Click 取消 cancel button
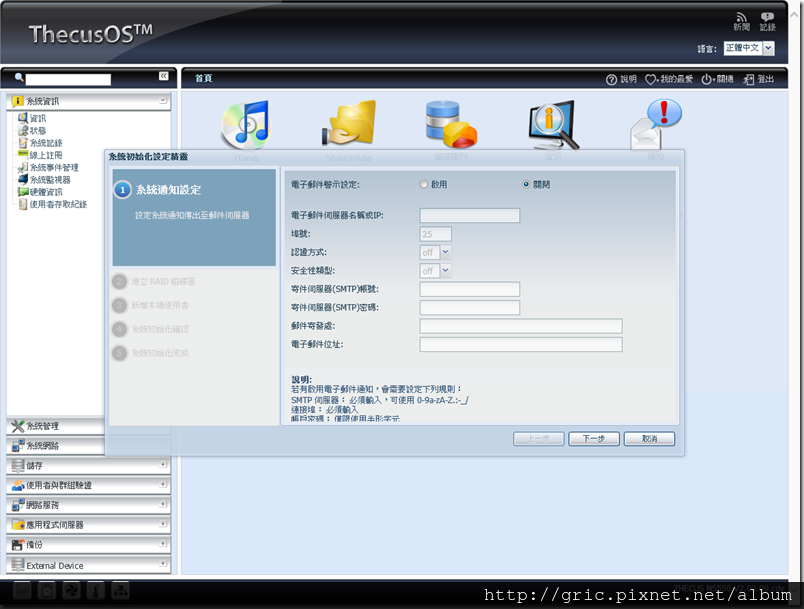Viewport: 804px width, 609px height. coord(649,439)
